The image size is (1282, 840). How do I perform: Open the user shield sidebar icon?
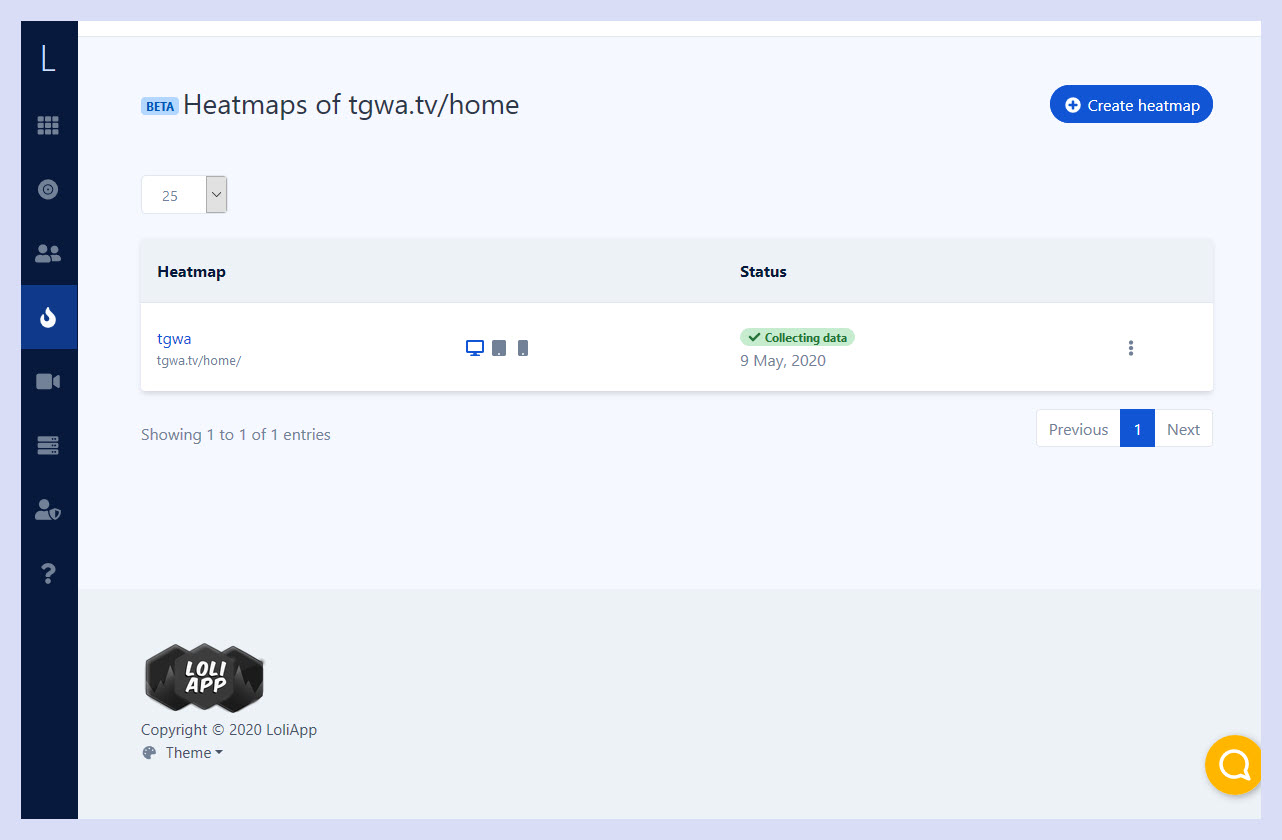48,510
